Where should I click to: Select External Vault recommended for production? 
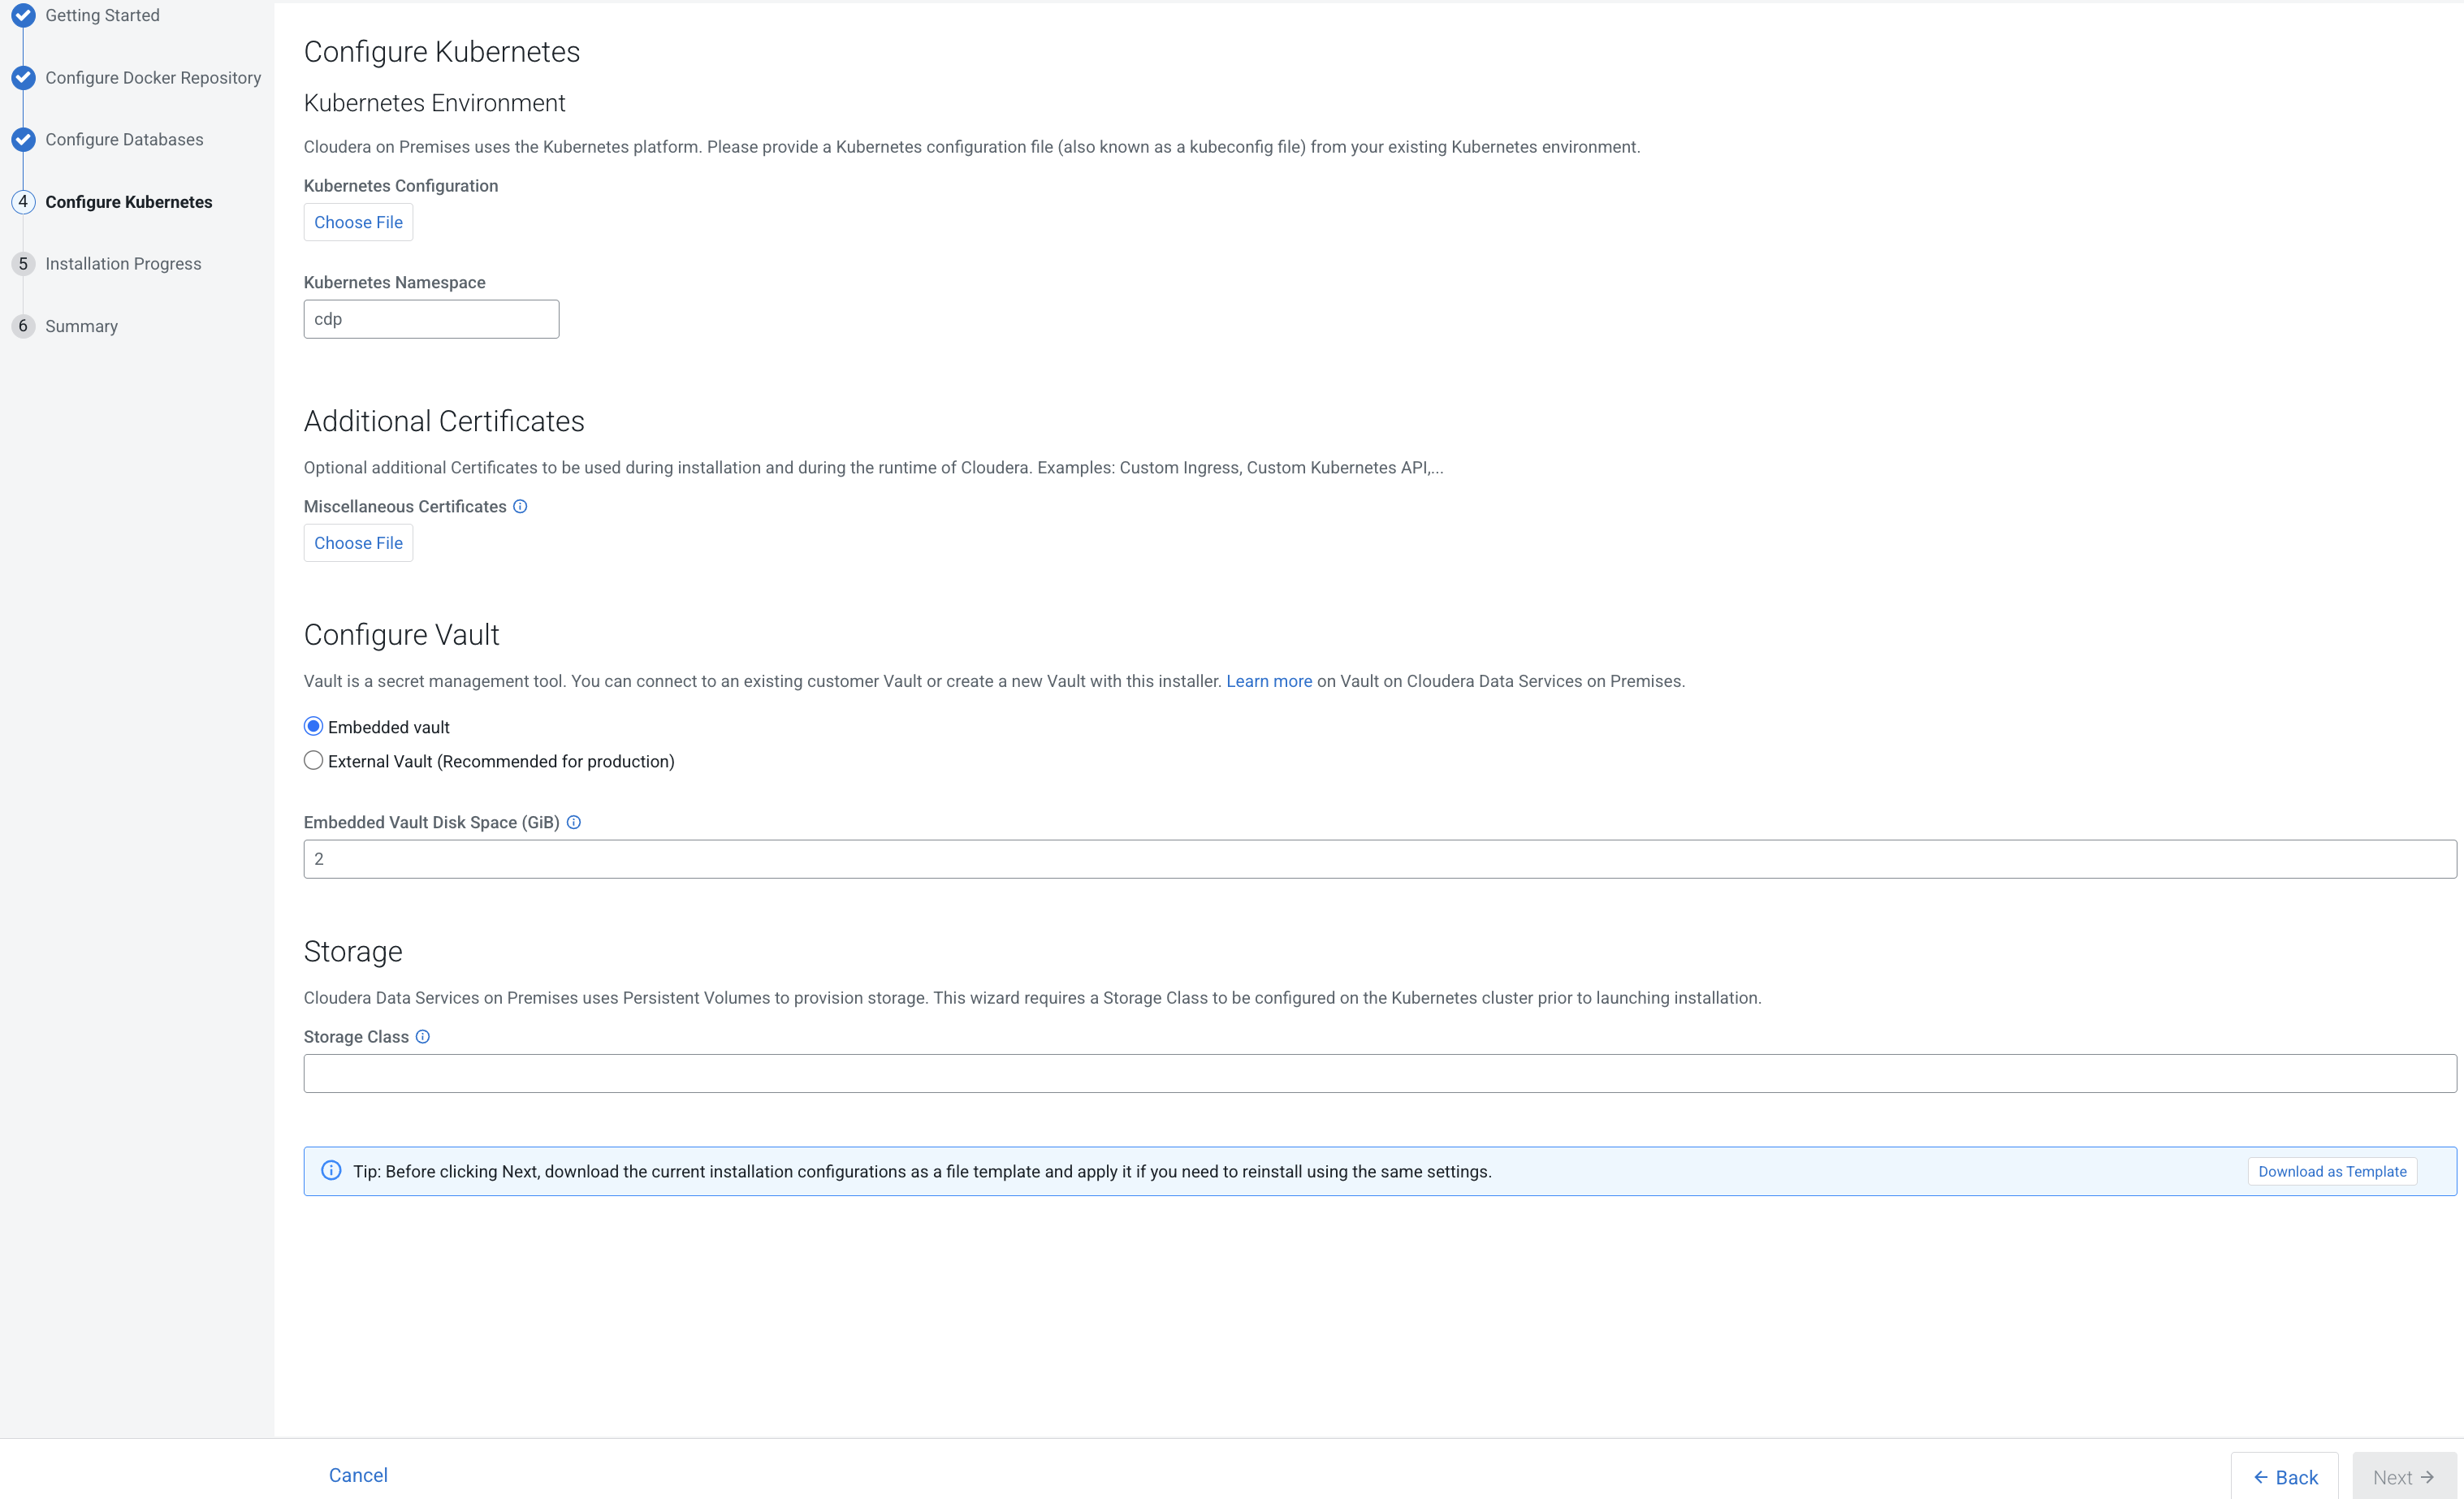[313, 761]
